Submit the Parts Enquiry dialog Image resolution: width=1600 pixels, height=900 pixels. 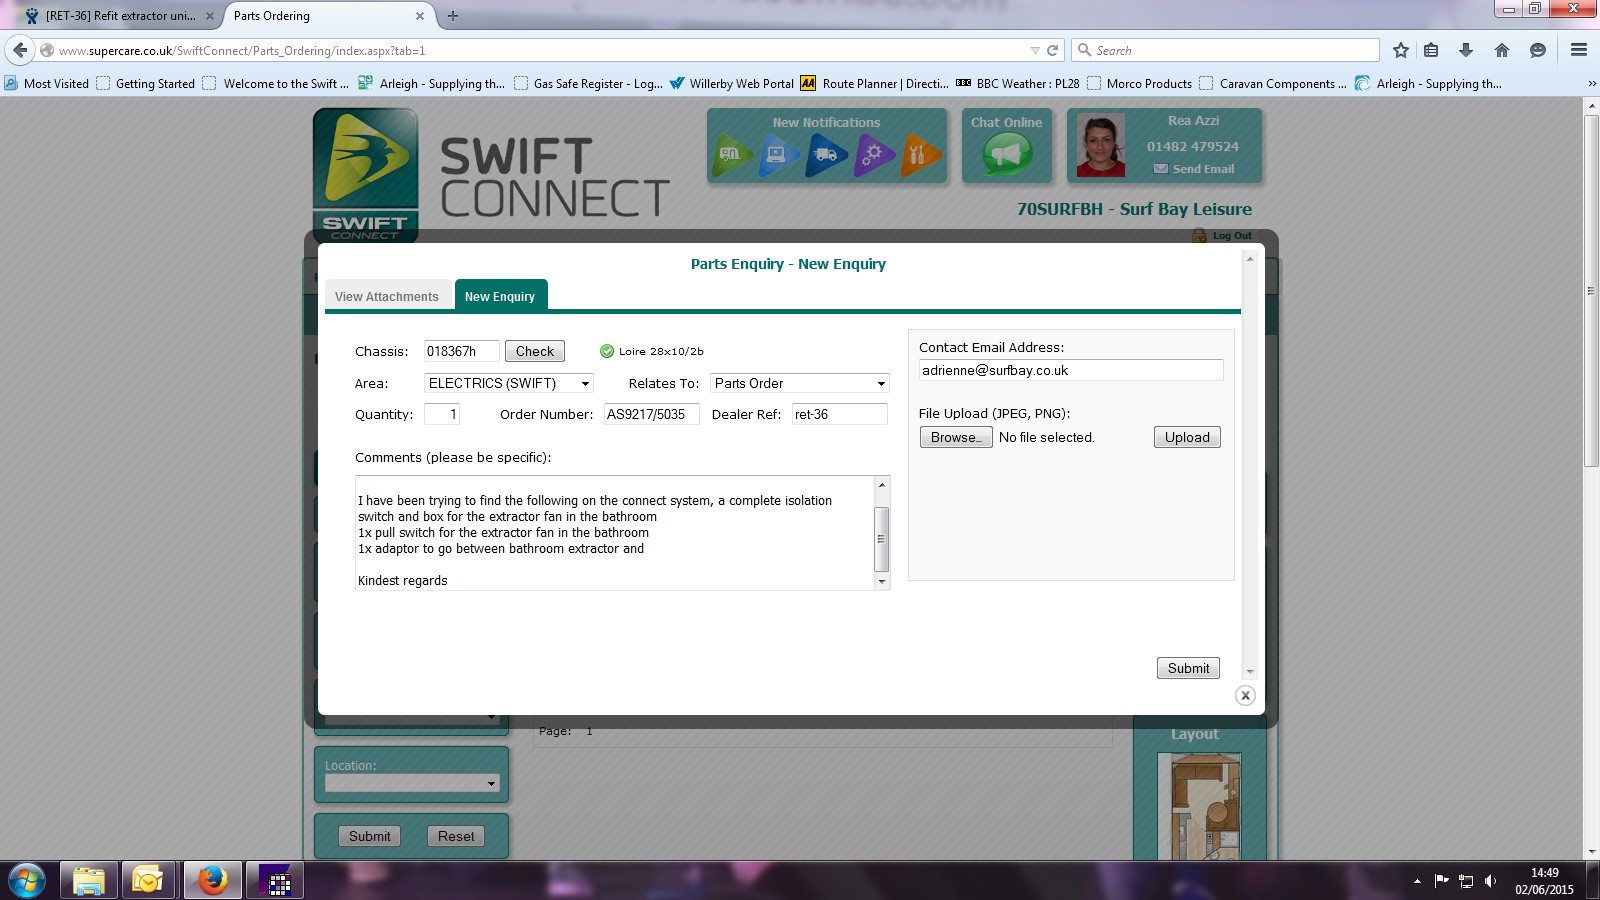1188,668
